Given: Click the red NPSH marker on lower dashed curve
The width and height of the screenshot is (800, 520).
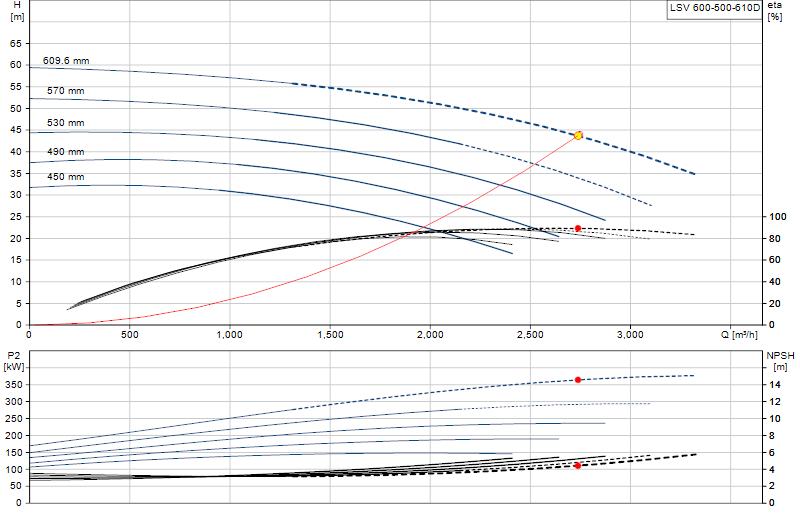Looking at the screenshot, I should pos(578,465).
